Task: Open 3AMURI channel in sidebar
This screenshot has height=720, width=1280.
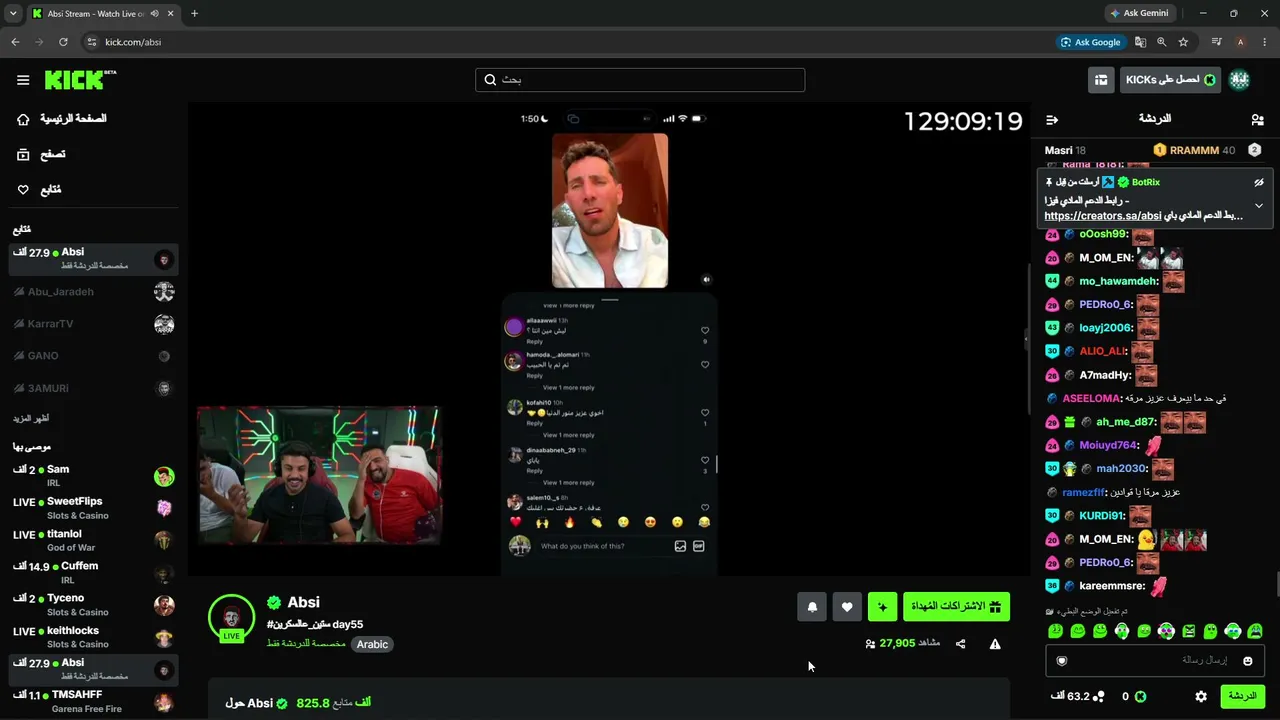Action: click(94, 388)
